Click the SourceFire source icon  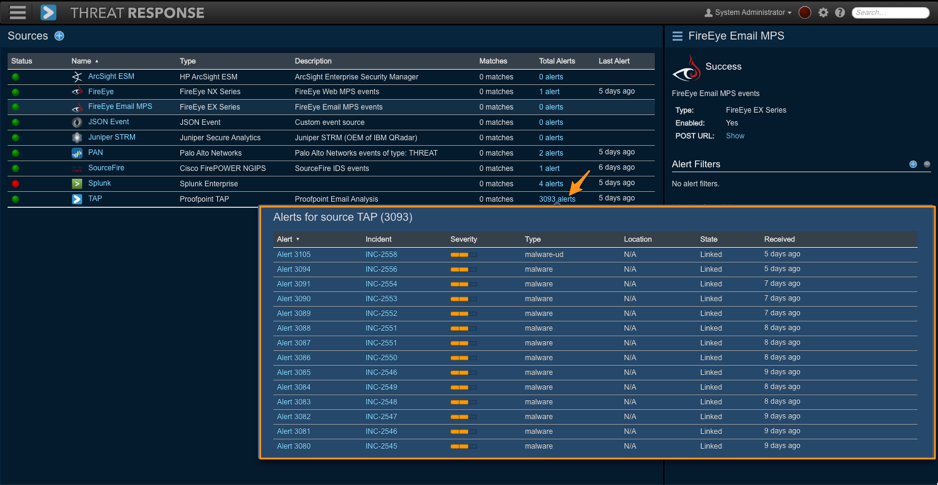coord(77,169)
